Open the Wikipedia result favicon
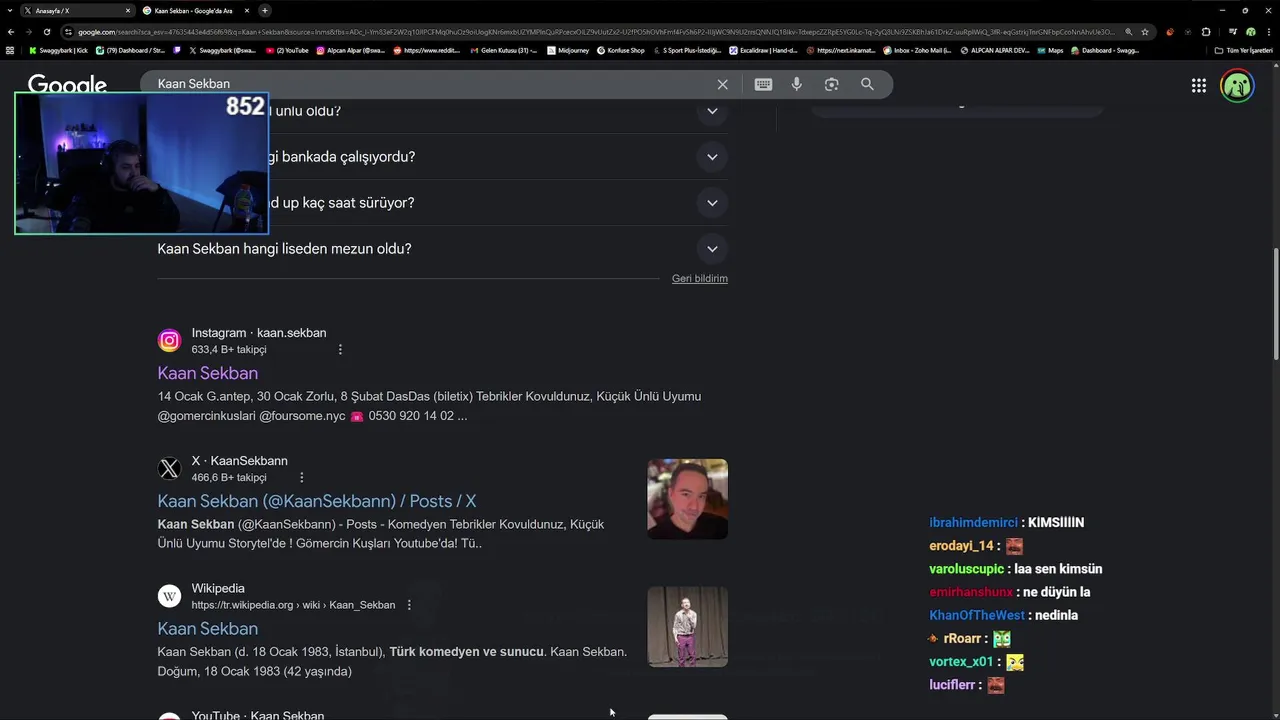 (x=169, y=597)
